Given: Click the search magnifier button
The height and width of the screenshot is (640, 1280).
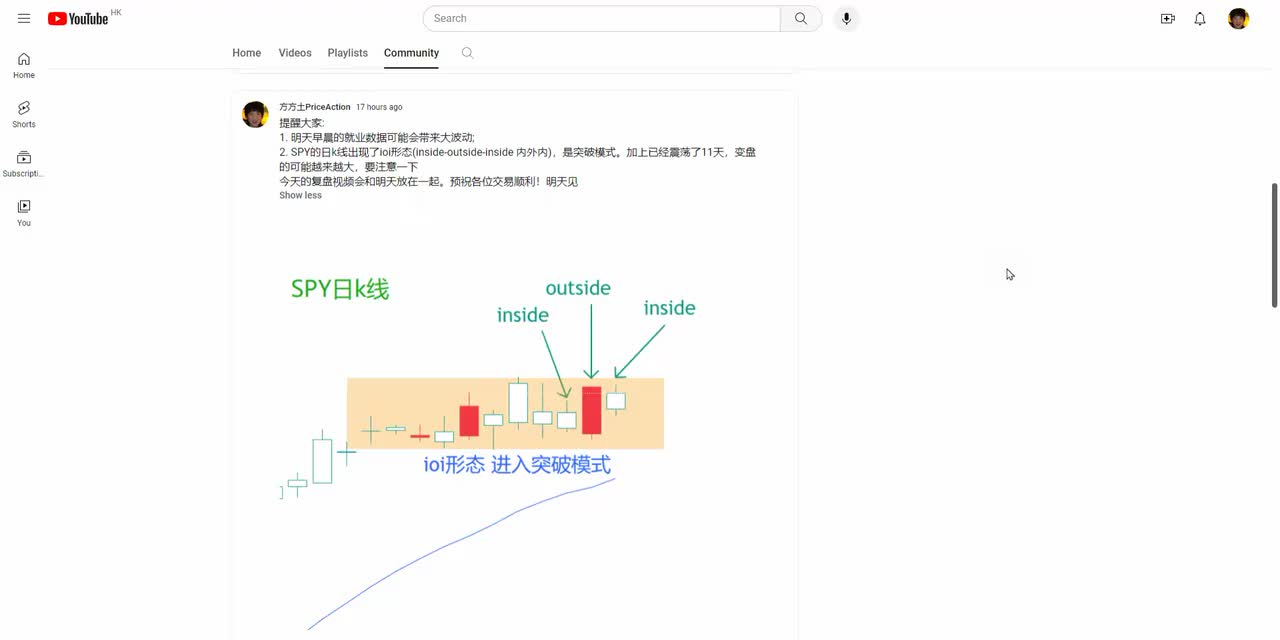Looking at the screenshot, I should (x=801, y=18).
